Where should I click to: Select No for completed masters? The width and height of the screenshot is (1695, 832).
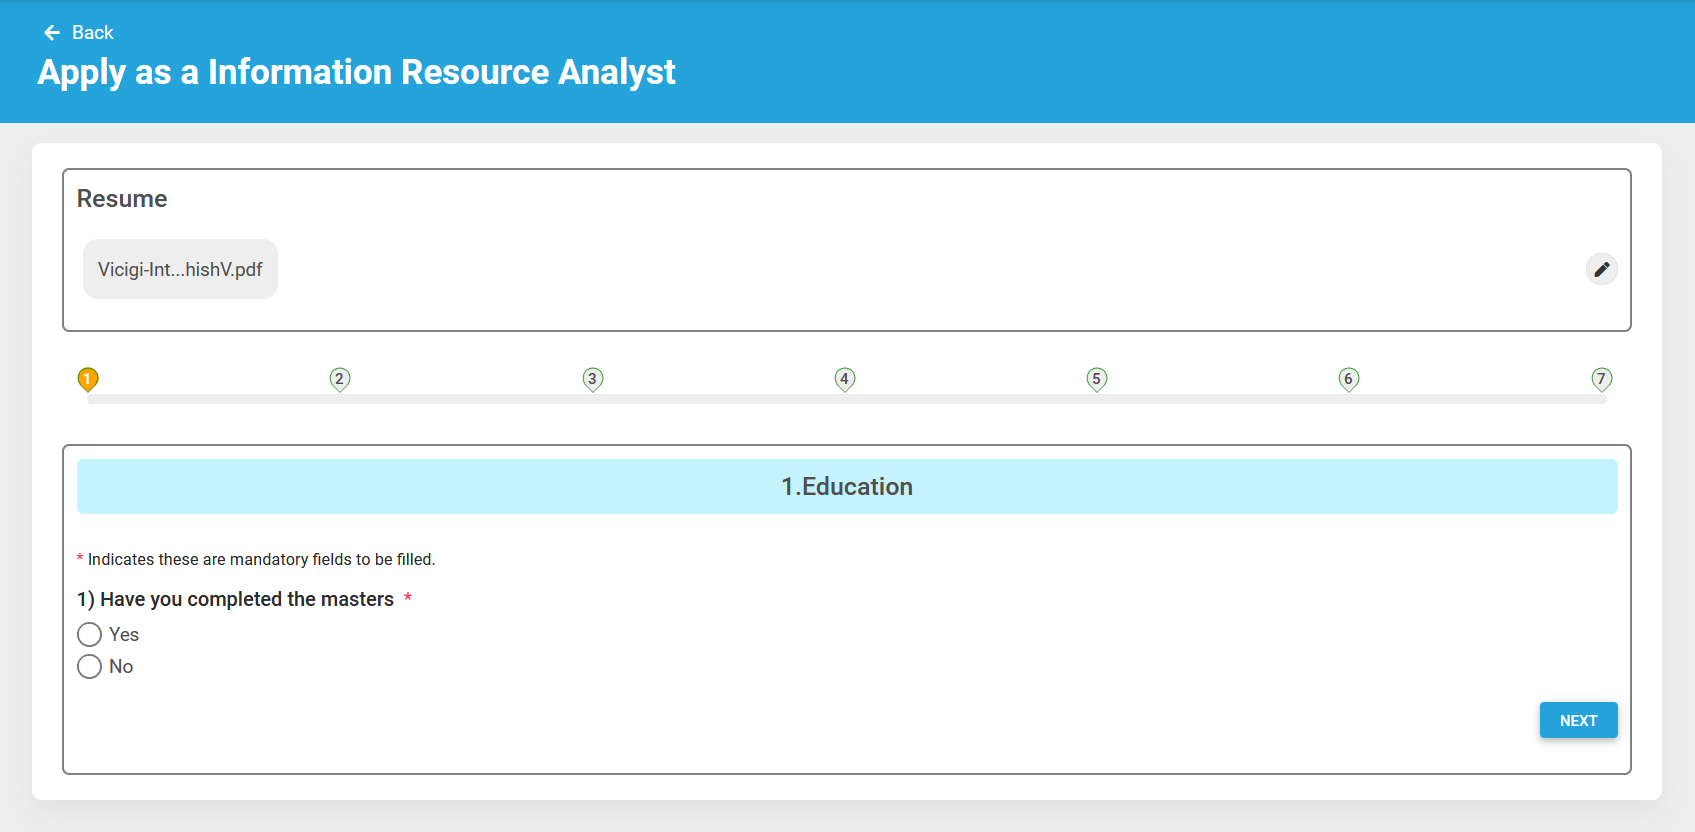pyautogui.click(x=90, y=667)
